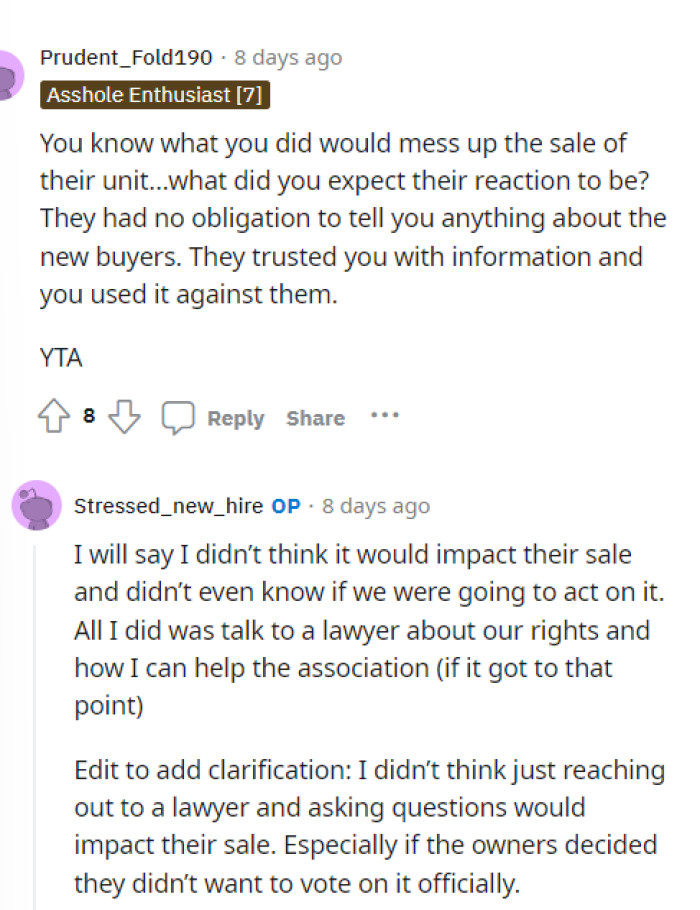The height and width of the screenshot is (910, 700).
Task: Toggle the OP badge highlight on Stressed_new_hire
Action: (x=284, y=506)
